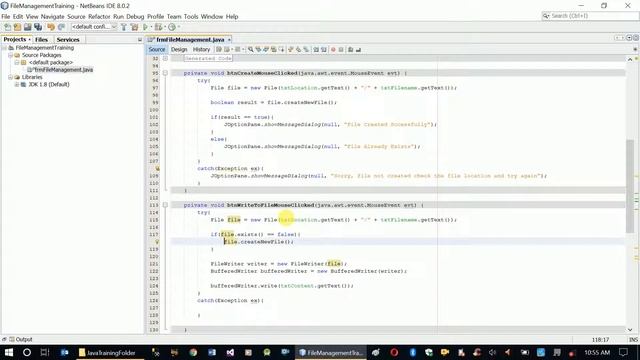Click the New Project toolbar icon
The image size is (640, 360).
(18, 27)
